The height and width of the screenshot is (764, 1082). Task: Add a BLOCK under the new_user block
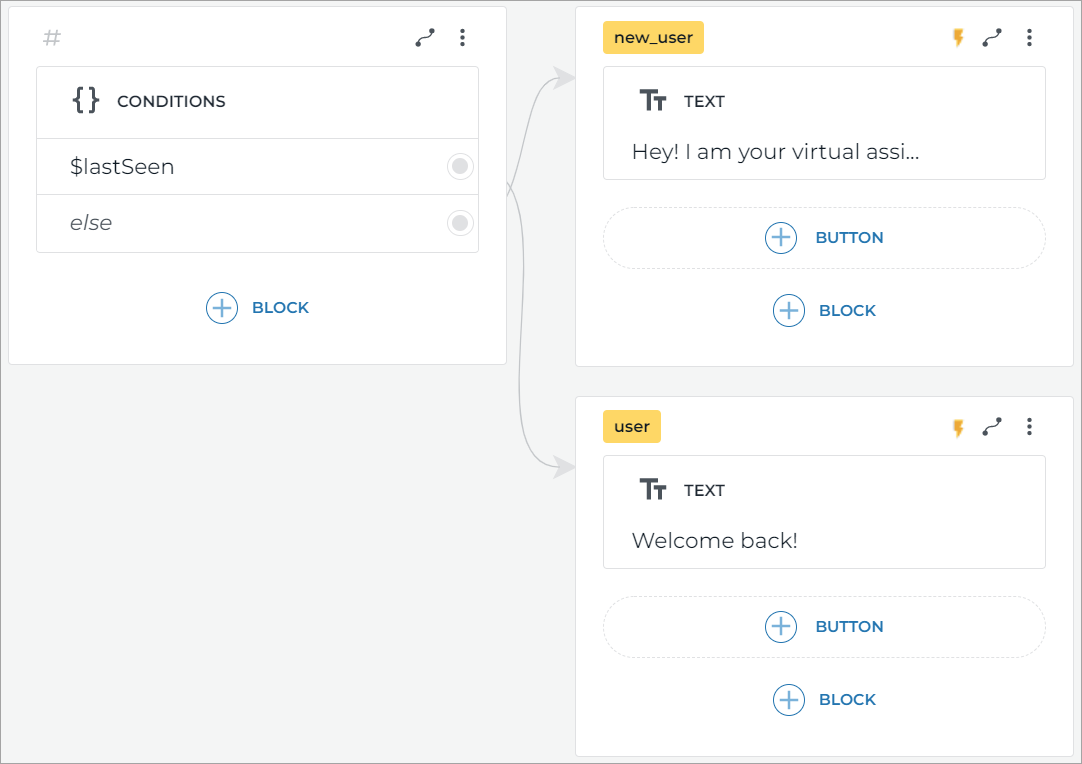coord(824,310)
